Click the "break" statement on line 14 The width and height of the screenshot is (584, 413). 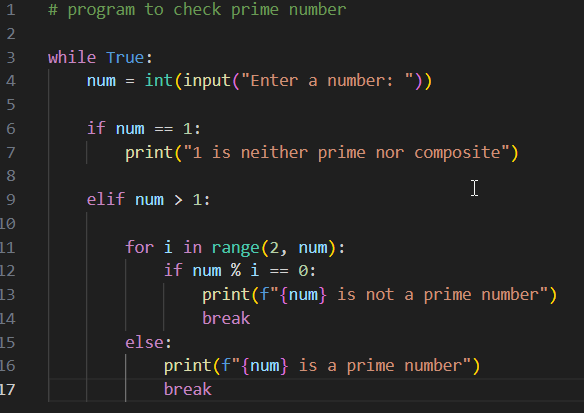tap(226, 318)
